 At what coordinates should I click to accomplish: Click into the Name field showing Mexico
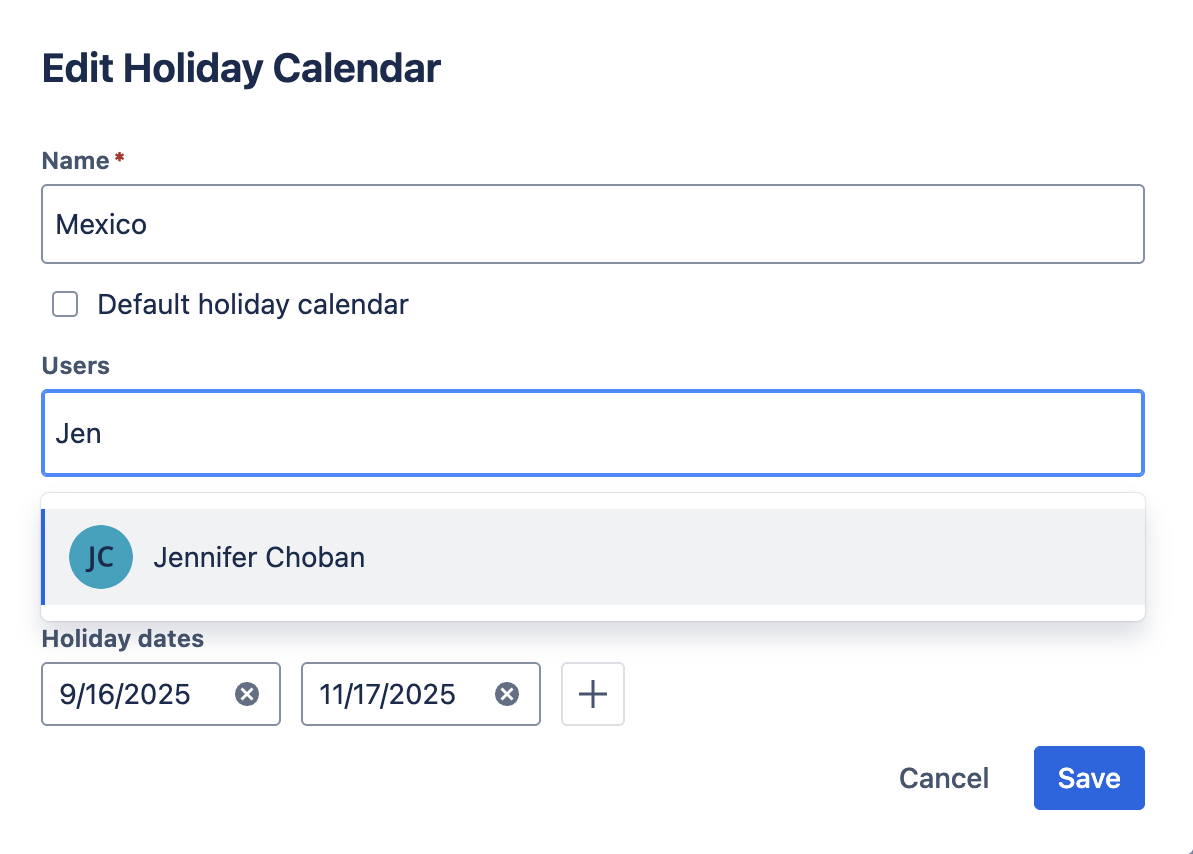(x=592, y=224)
